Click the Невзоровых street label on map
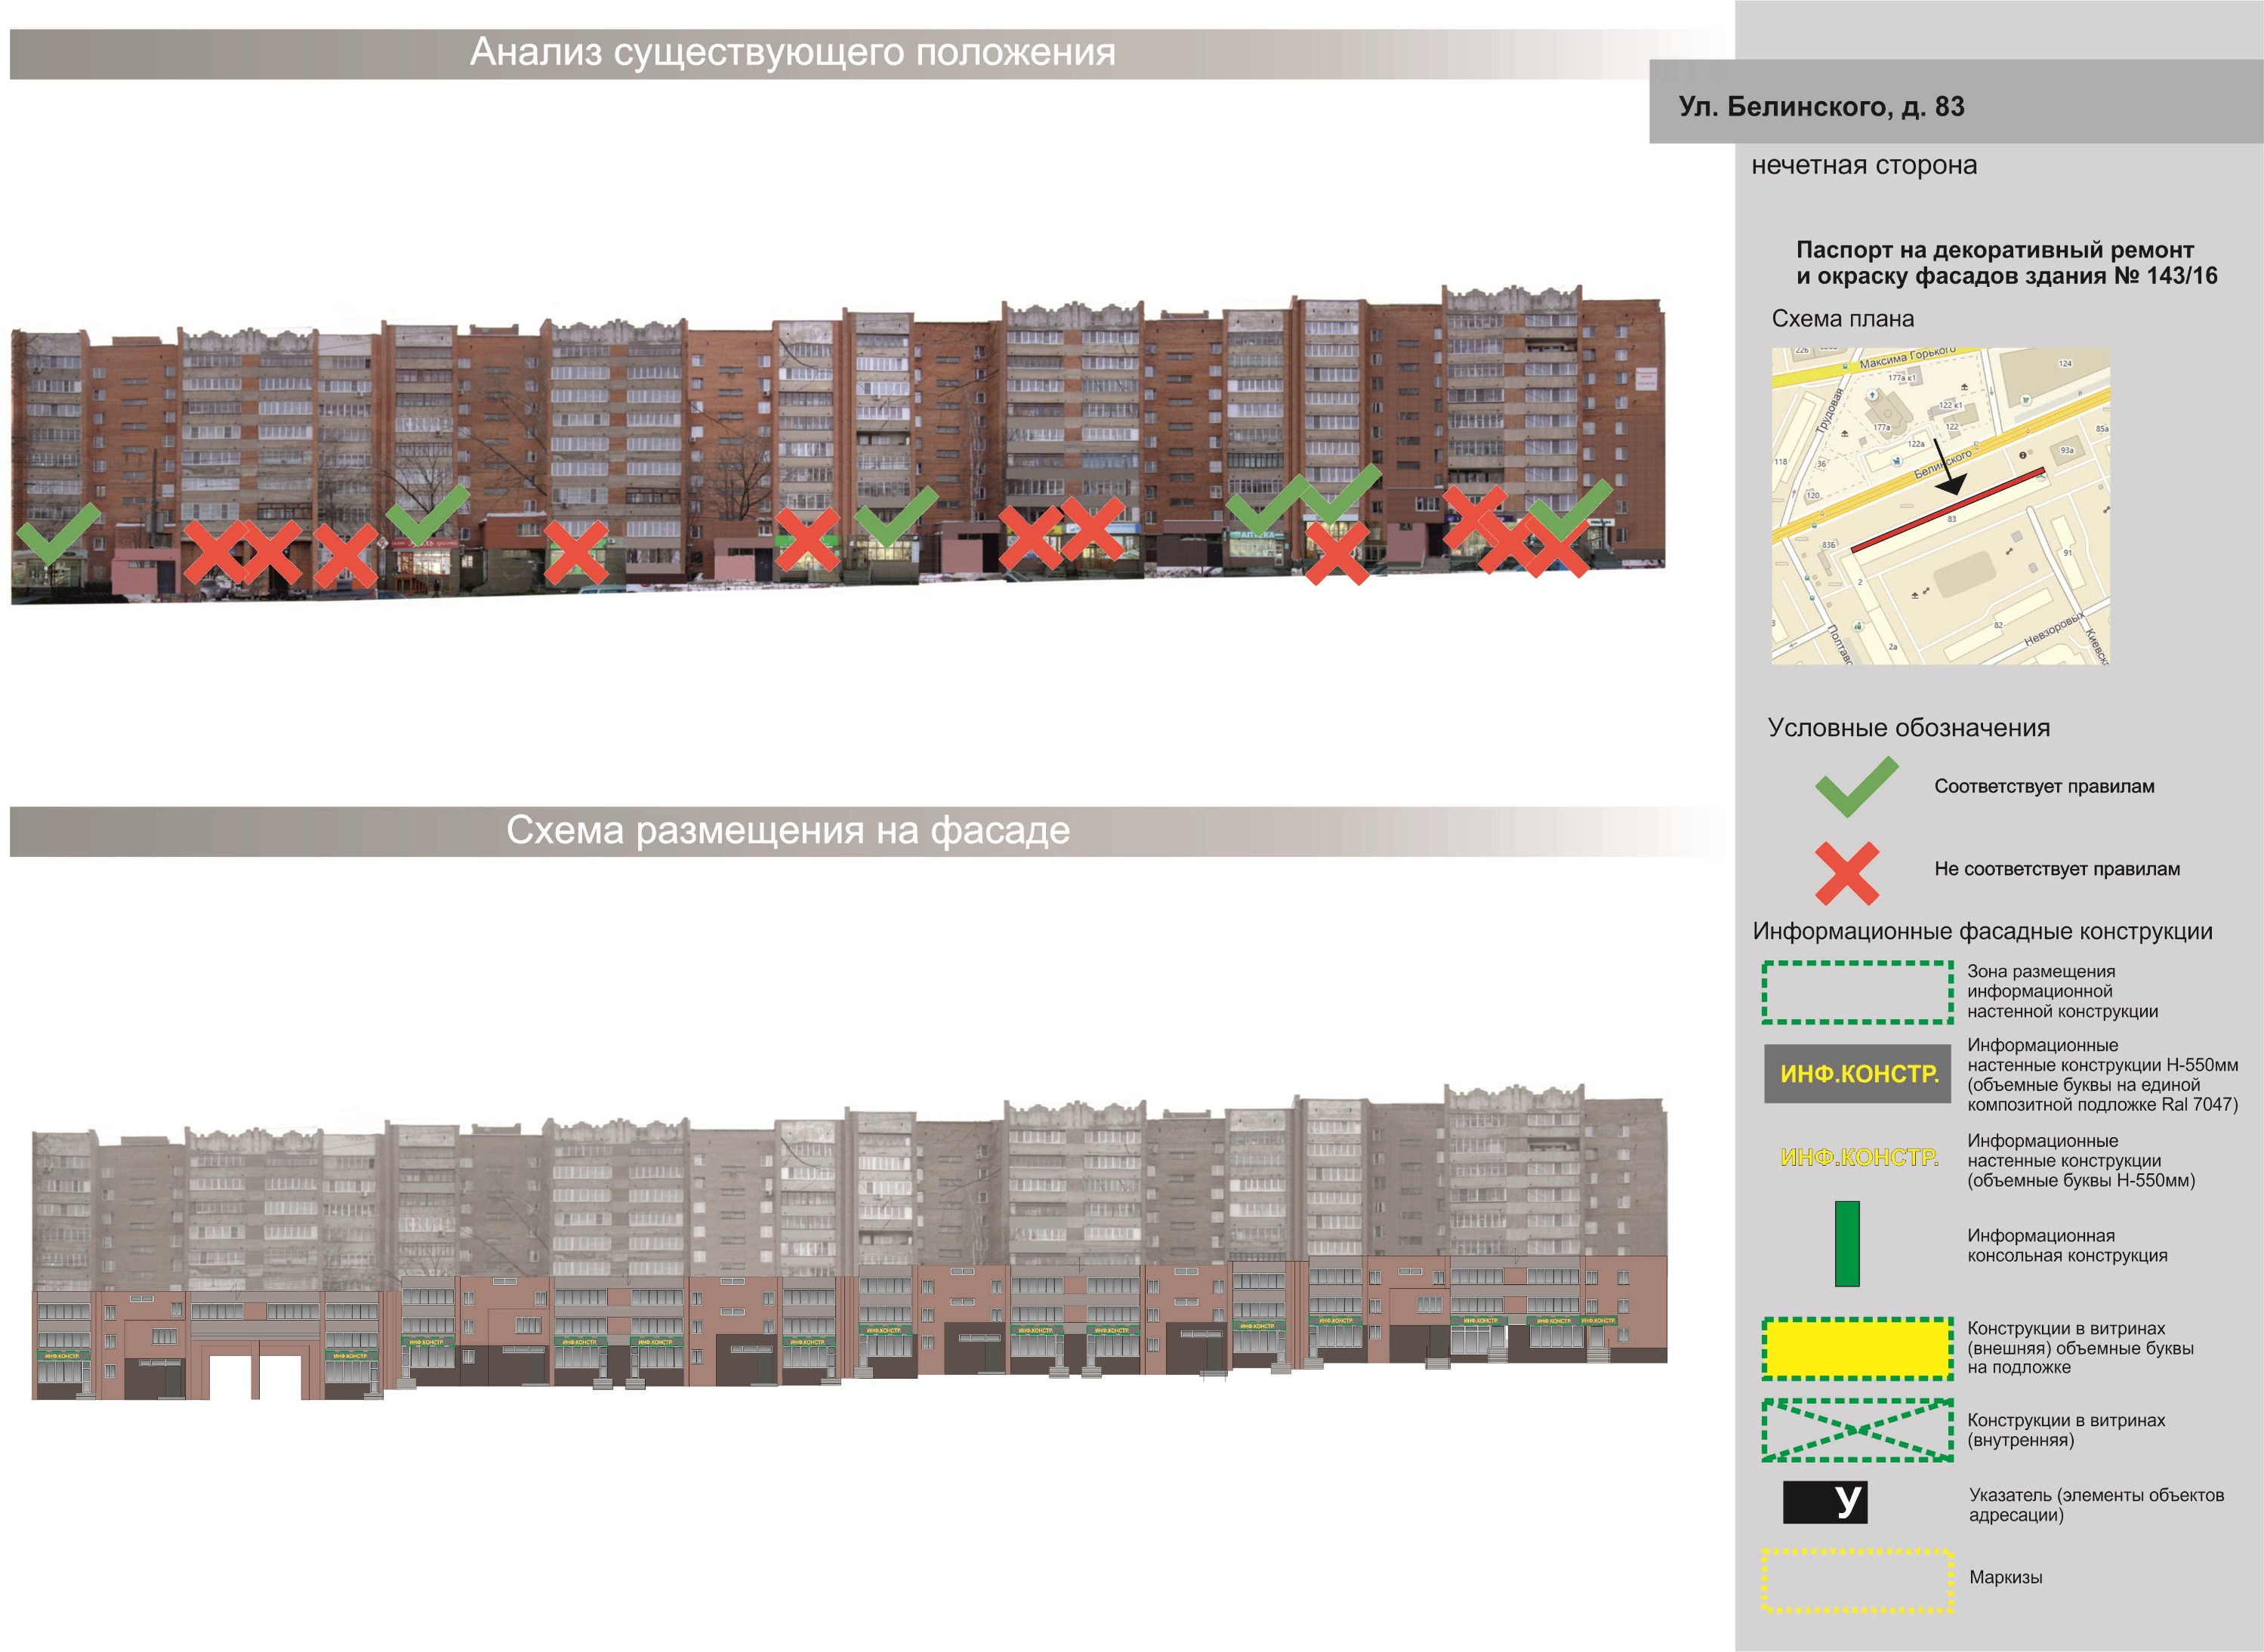The width and height of the screenshot is (2264, 1652). tap(2055, 629)
